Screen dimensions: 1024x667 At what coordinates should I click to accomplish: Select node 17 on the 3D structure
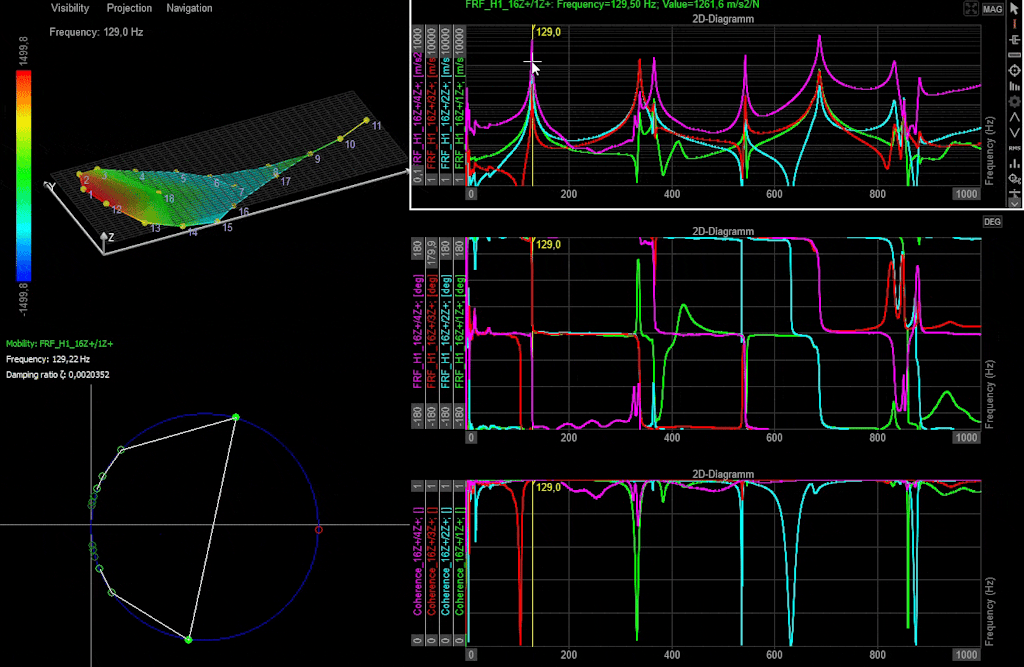pos(278,177)
